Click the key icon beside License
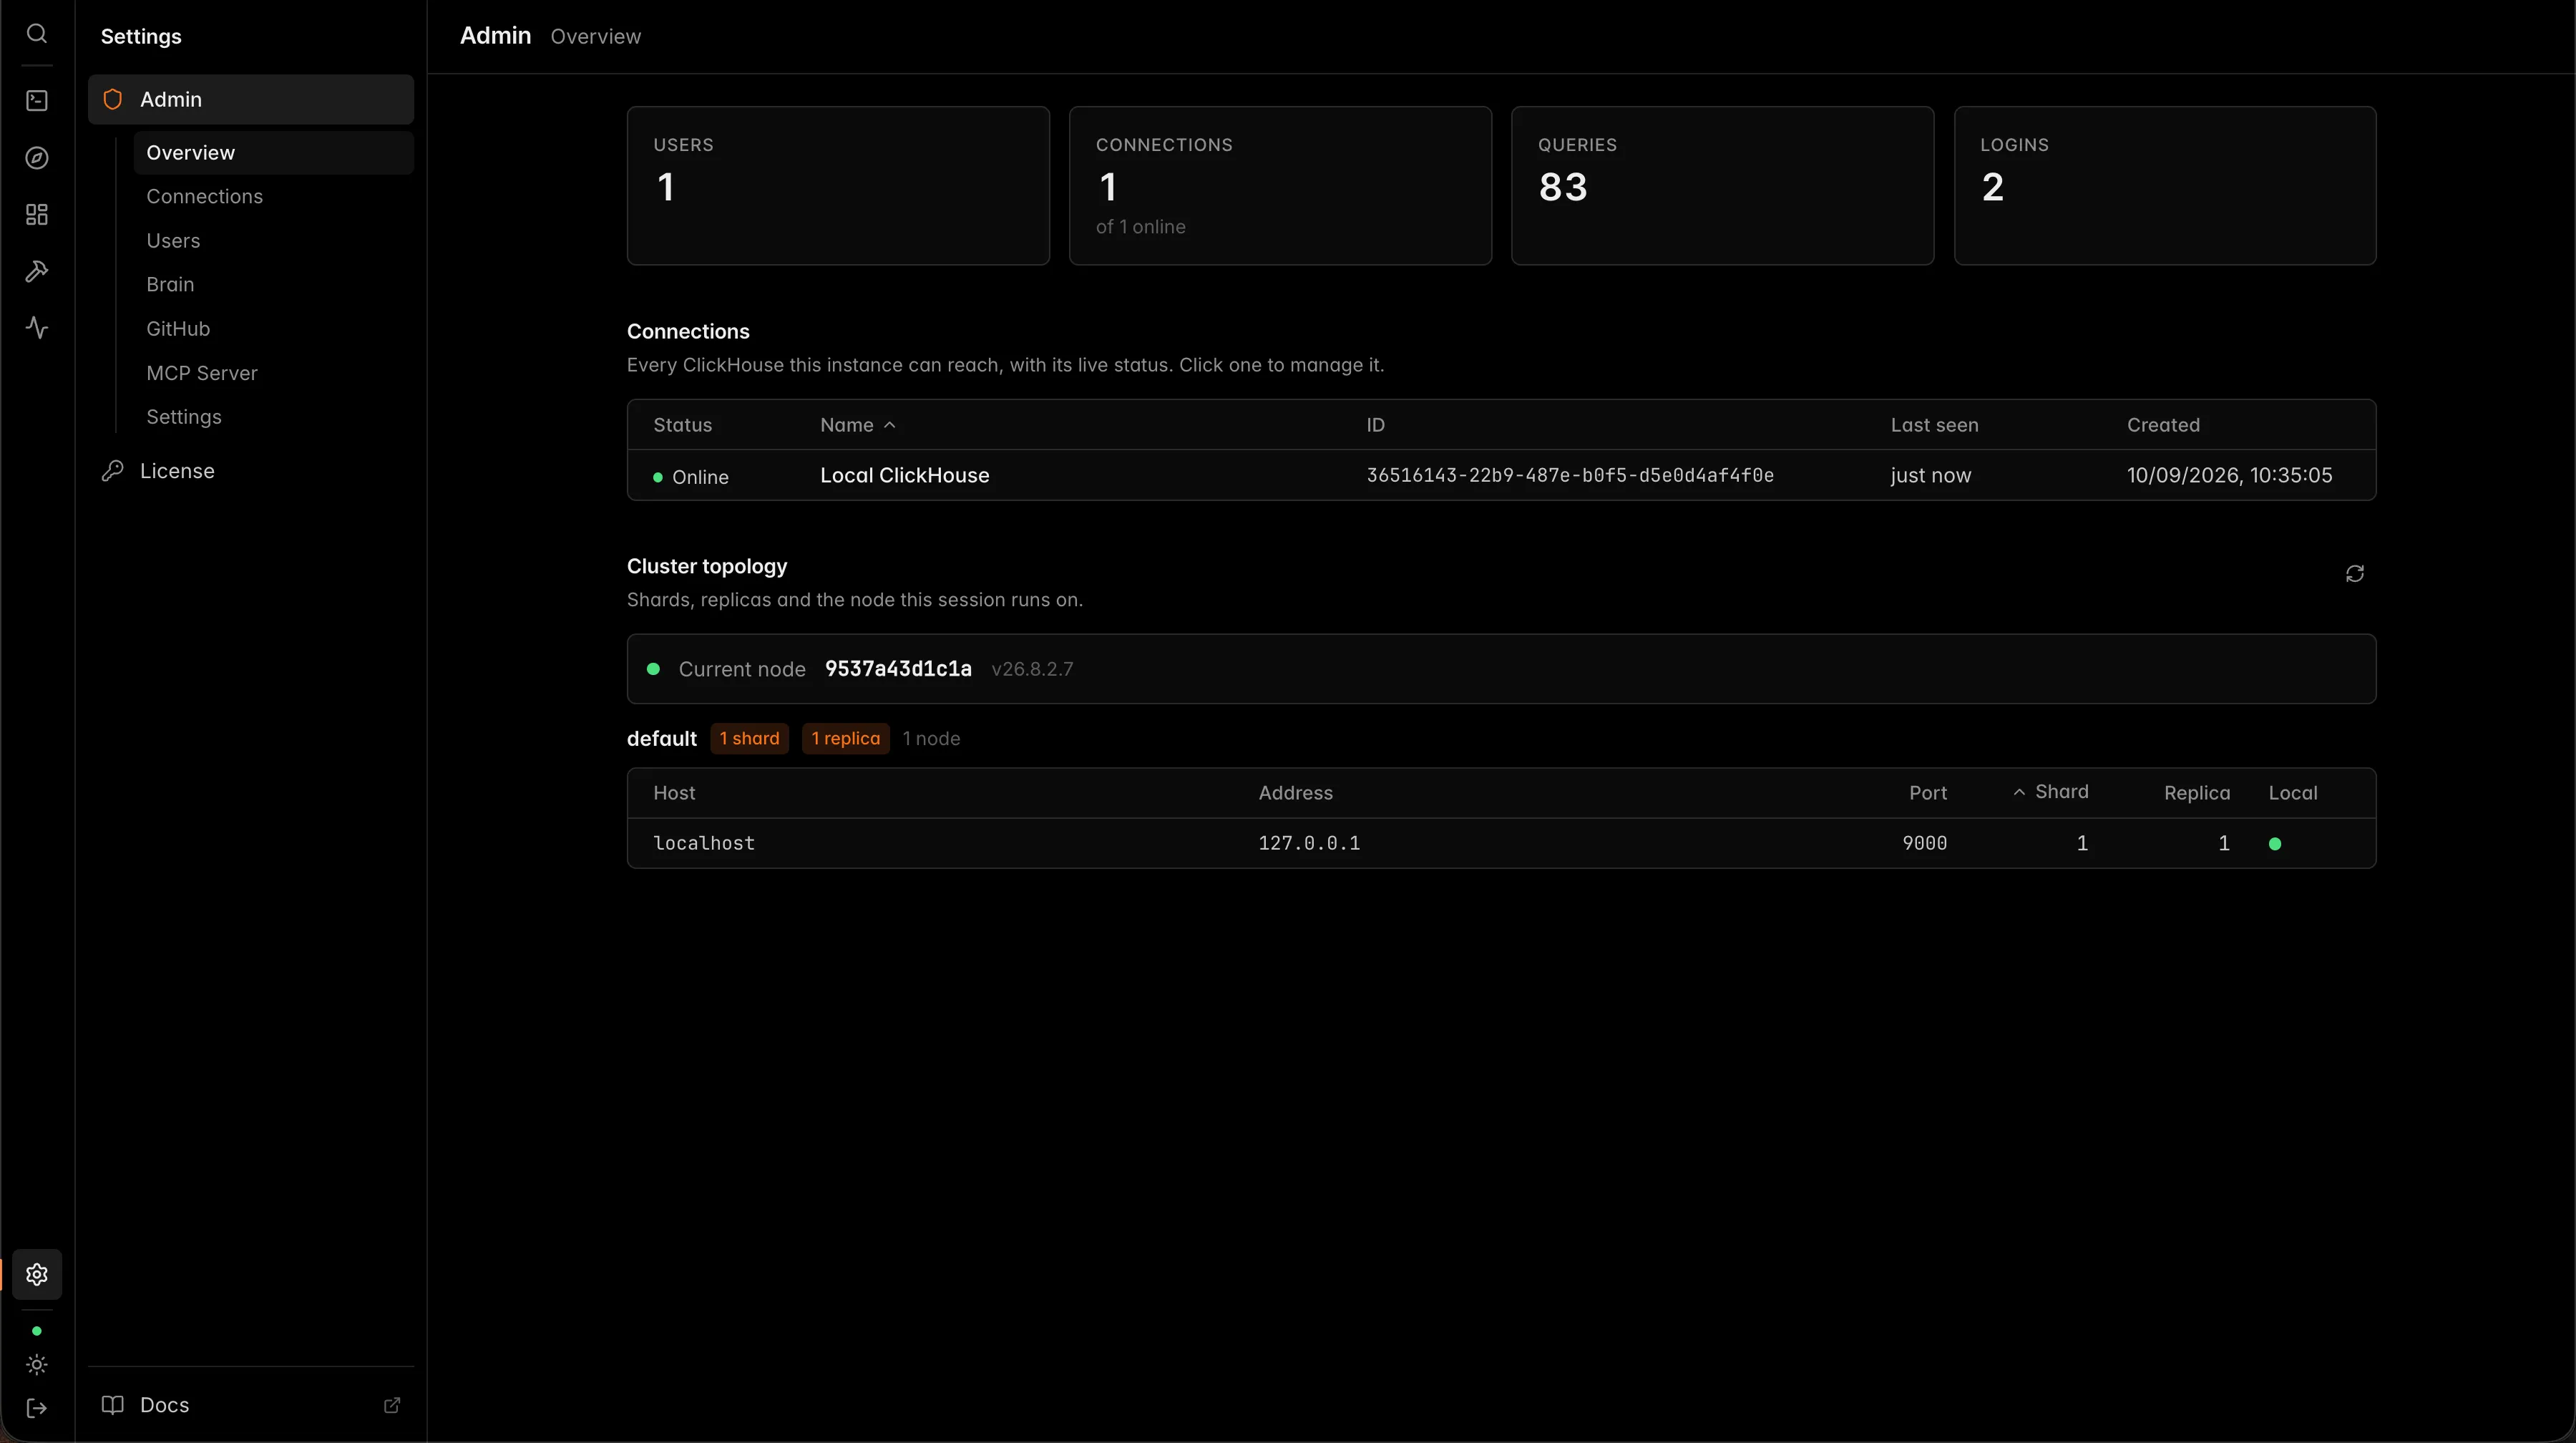The width and height of the screenshot is (2576, 1443). [x=113, y=471]
